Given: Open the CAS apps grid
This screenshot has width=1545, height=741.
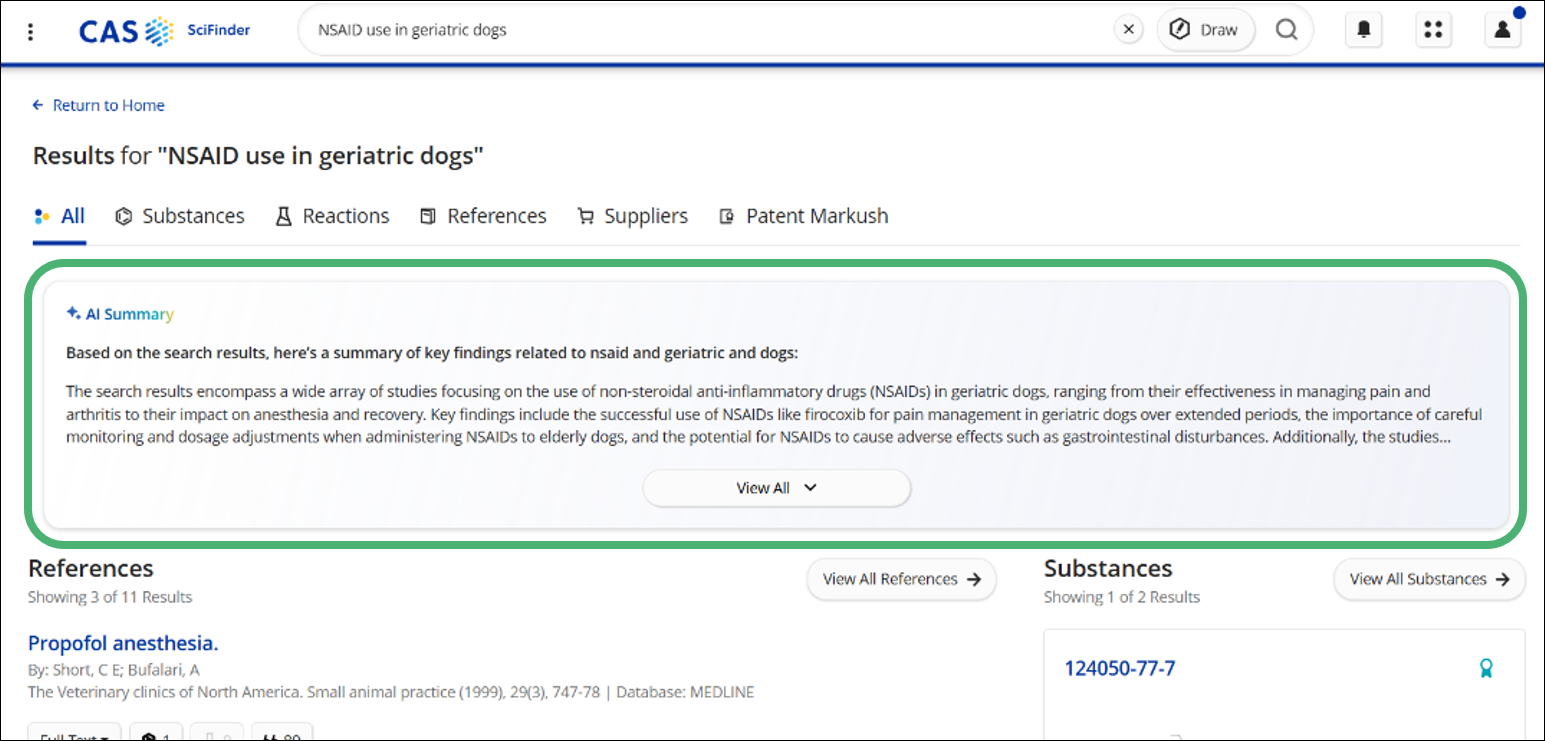Looking at the screenshot, I should pos(1433,30).
